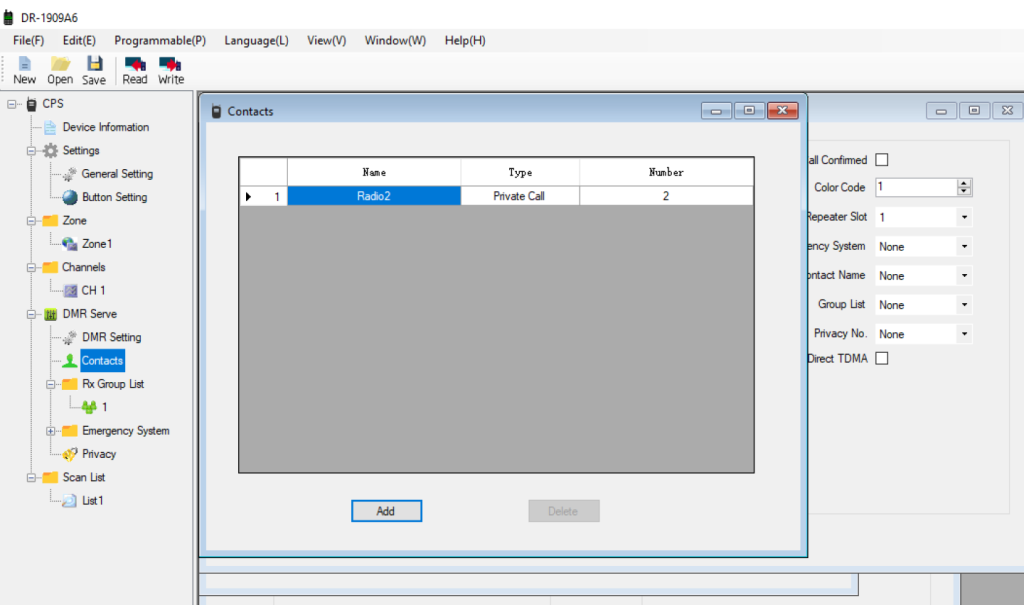Select Zone1 in the sidebar tree

pos(96,244)
